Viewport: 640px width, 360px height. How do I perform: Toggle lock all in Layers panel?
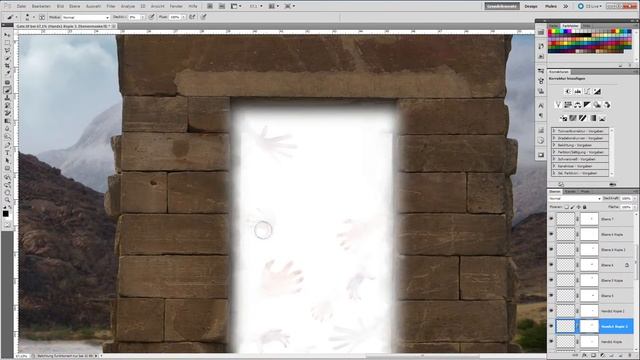(x=584, y=207)
